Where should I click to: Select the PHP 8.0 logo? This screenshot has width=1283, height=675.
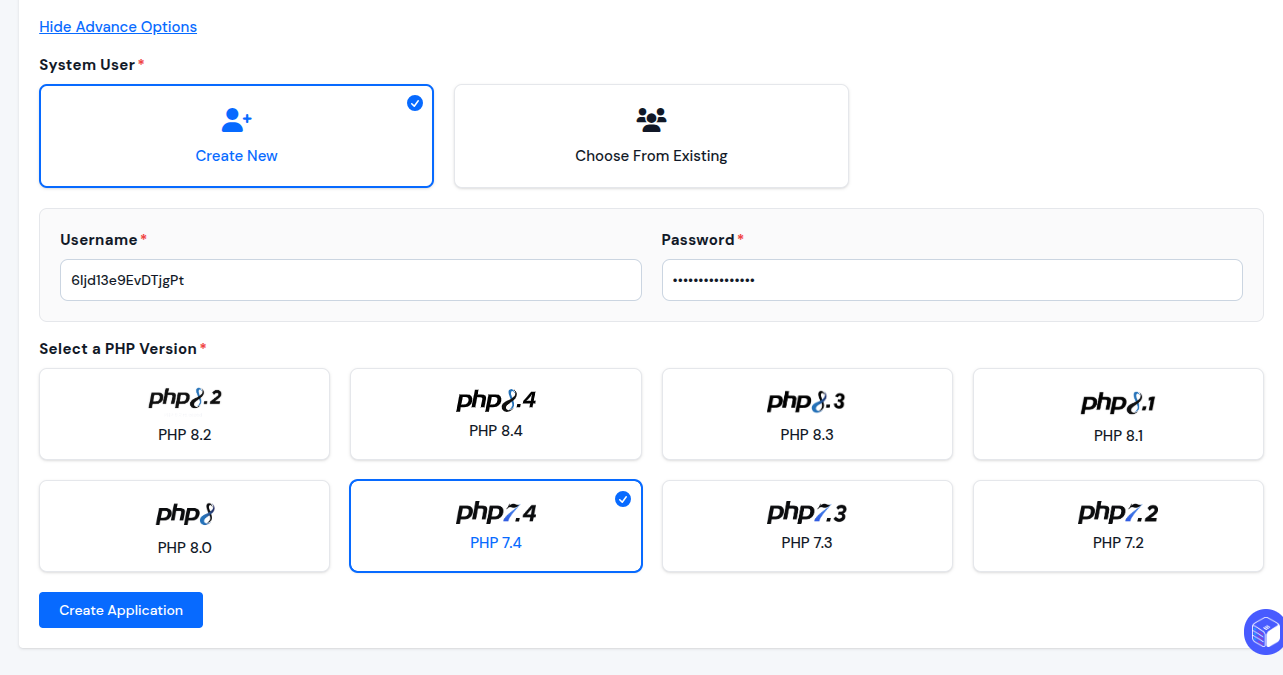(x=185, y=514)
